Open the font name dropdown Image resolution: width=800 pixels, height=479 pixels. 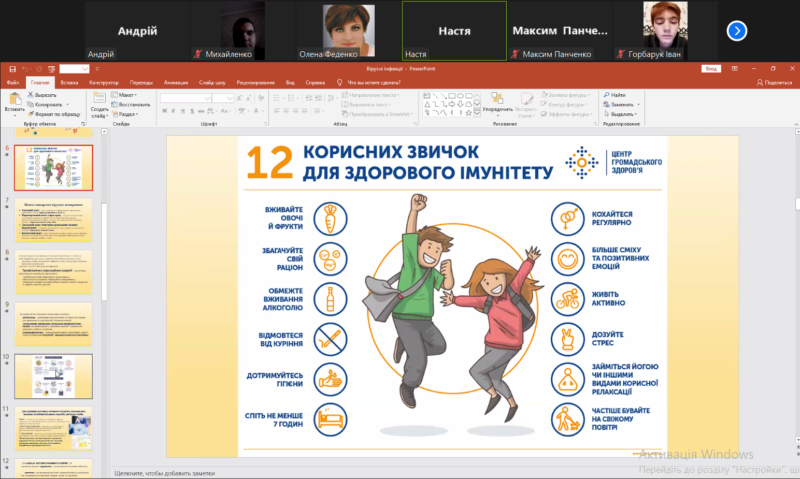click(207, 98)
